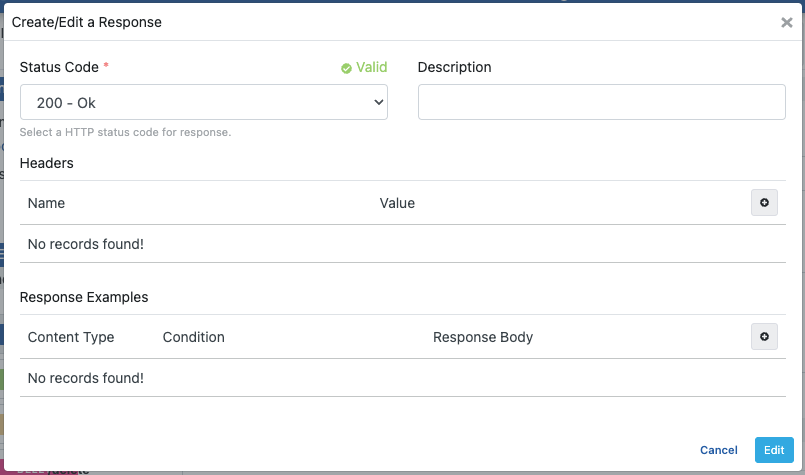Click the Response Examples section title

coord(84,297)
